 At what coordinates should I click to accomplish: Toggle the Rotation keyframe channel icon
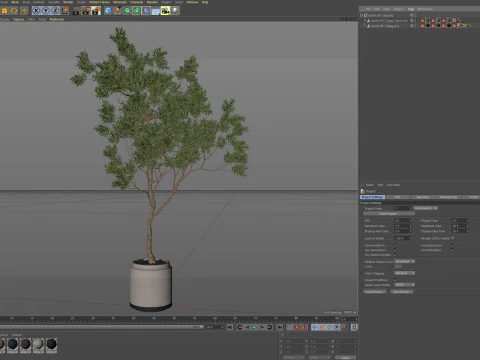[x=329, y=327]
